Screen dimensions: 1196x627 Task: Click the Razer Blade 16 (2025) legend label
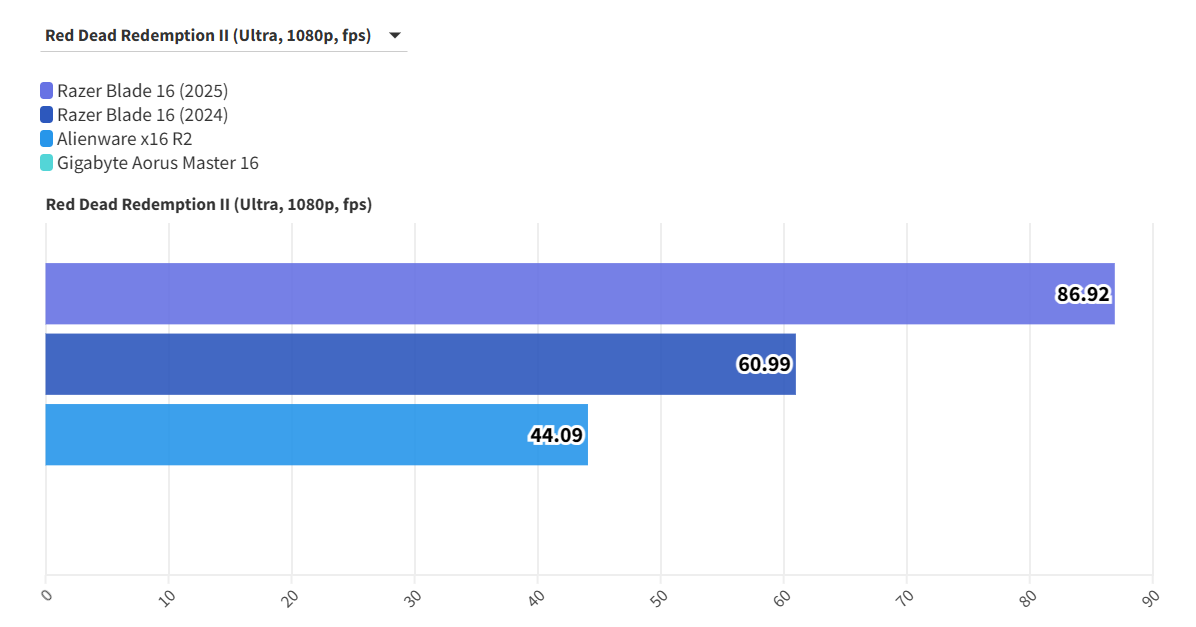pos(142,91)
